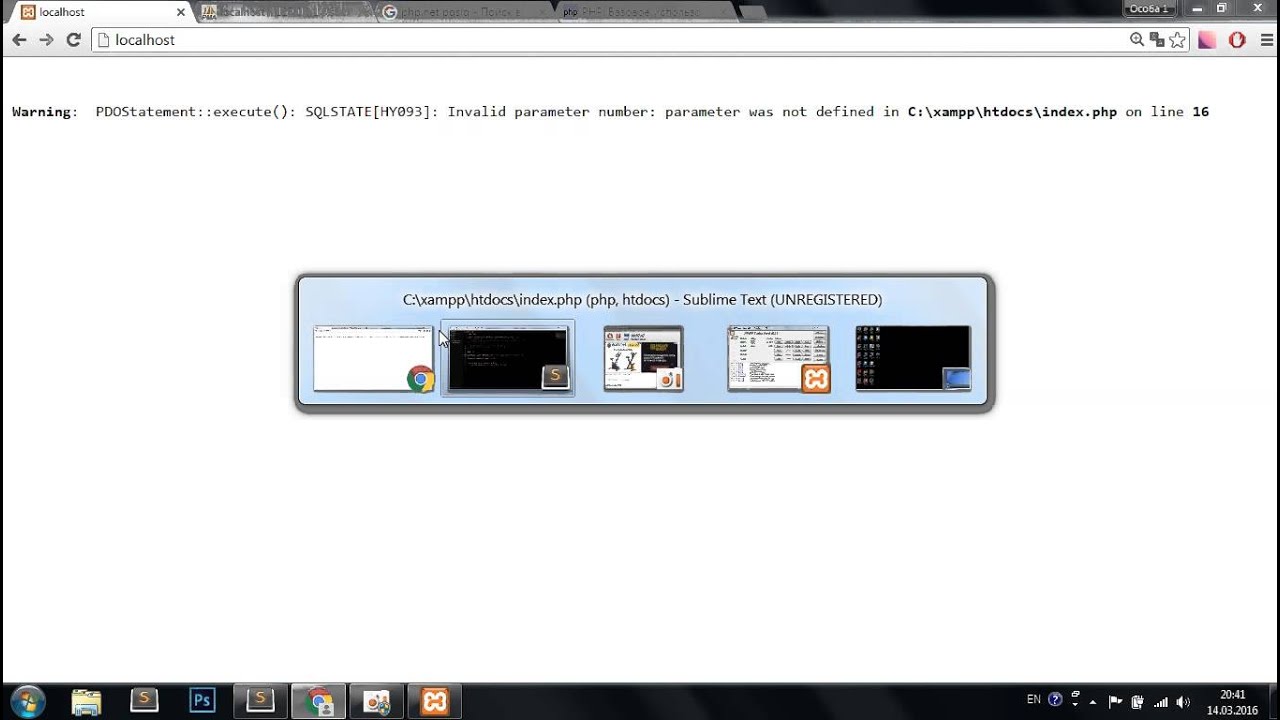Reload the localhost page
Screen dimensions: 1280x720
pos(73,40)
